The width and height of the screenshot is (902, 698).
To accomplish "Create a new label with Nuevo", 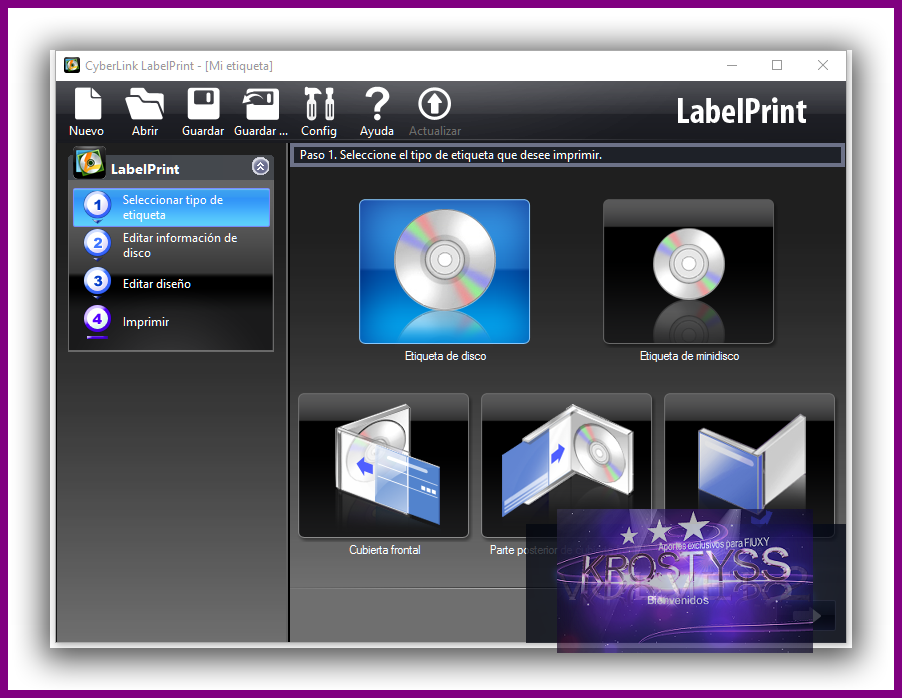I will (x=87, y=112).
